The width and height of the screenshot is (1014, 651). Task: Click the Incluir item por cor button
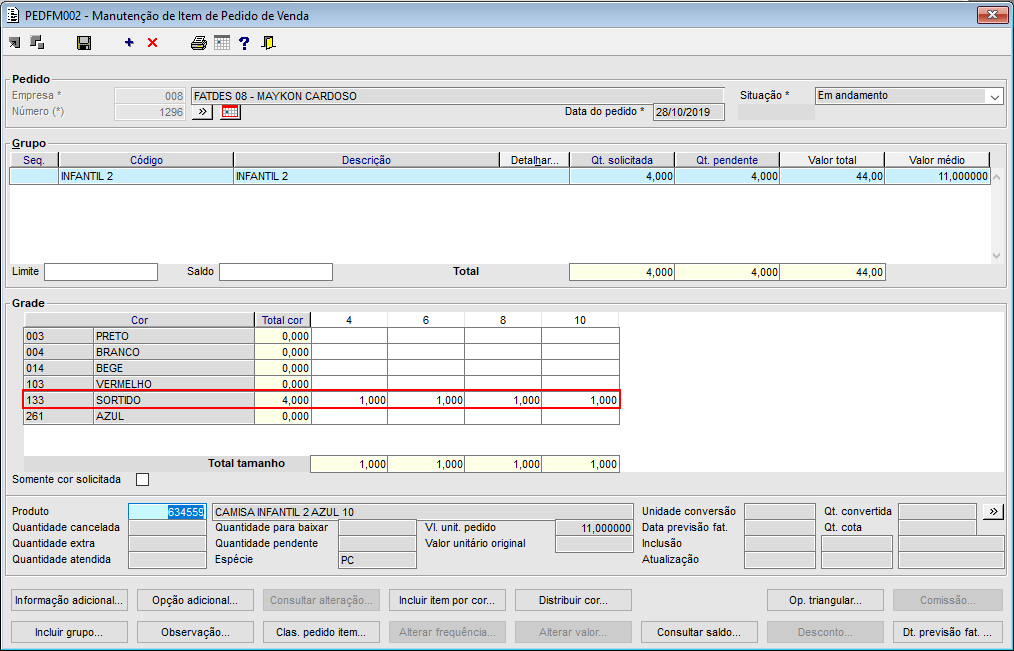tap(447, 600)
